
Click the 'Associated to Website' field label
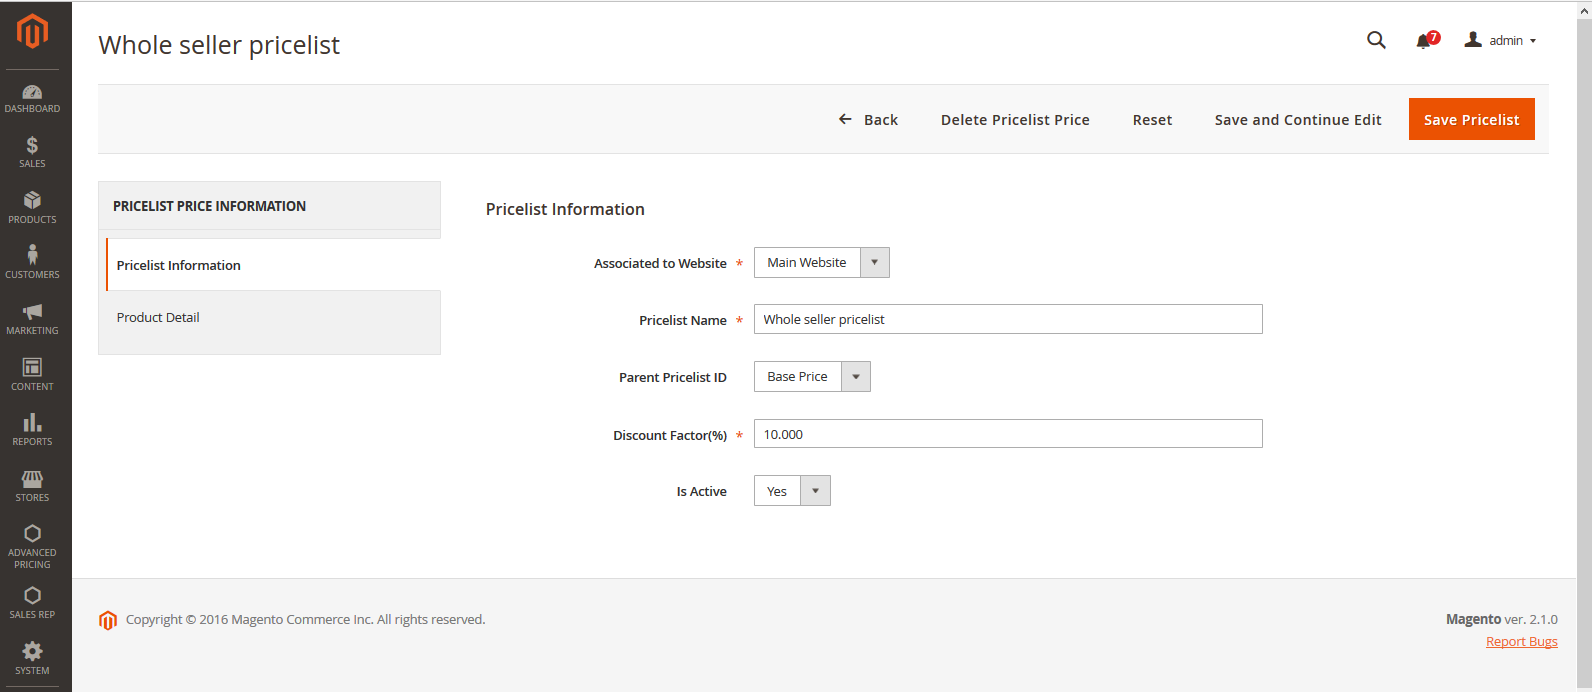(x=660, y=264)
